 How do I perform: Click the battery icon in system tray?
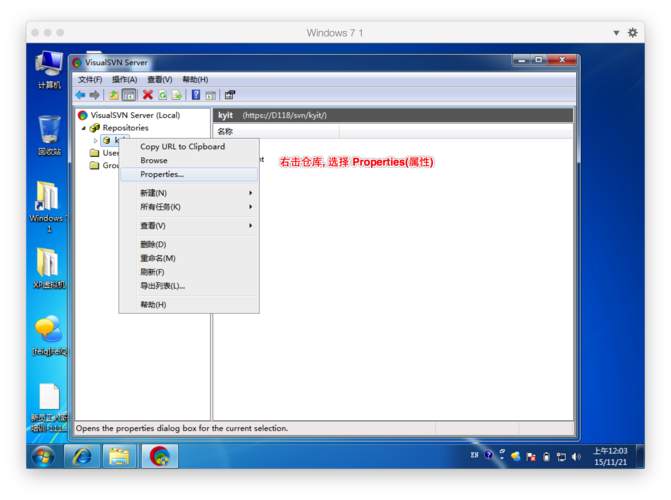click(546, 457)
